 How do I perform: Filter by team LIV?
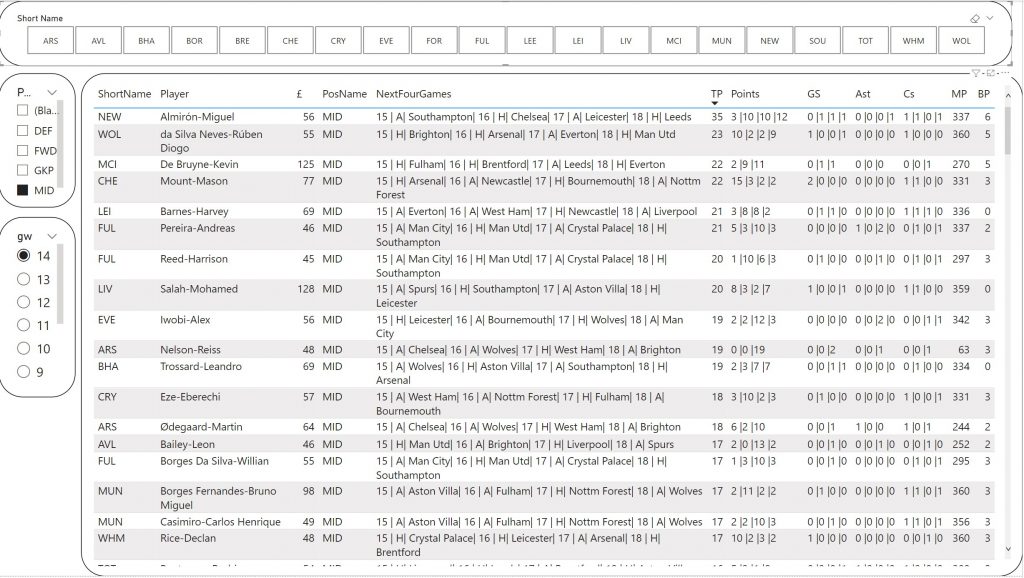[626, 40]
